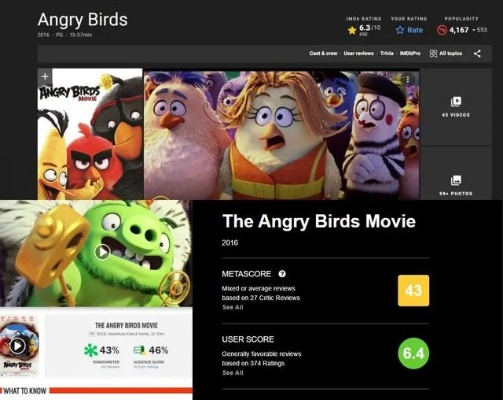Viewport: 503px width, 400px height.
Task: Add to watchlist with plus icon on poster
Action: point(45,76)
